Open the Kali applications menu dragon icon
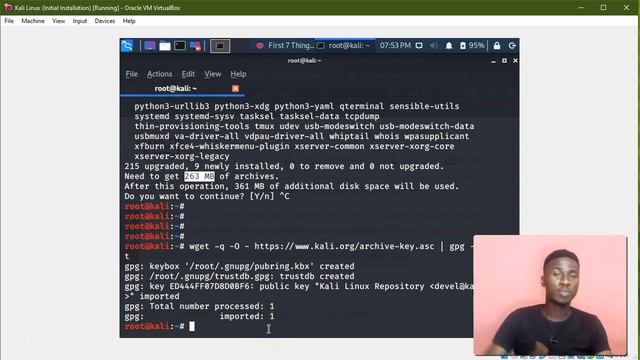Image resolution: width=640 pixels, height=360 pixels. 127,46
